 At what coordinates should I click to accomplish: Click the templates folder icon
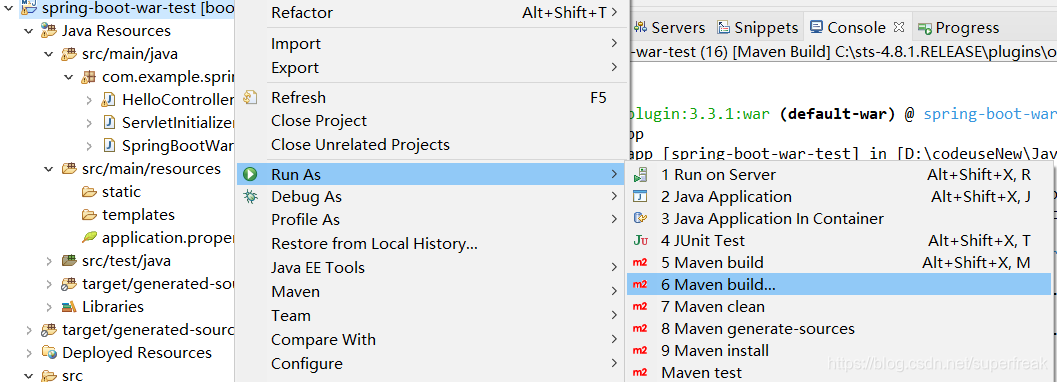point(89,215)
